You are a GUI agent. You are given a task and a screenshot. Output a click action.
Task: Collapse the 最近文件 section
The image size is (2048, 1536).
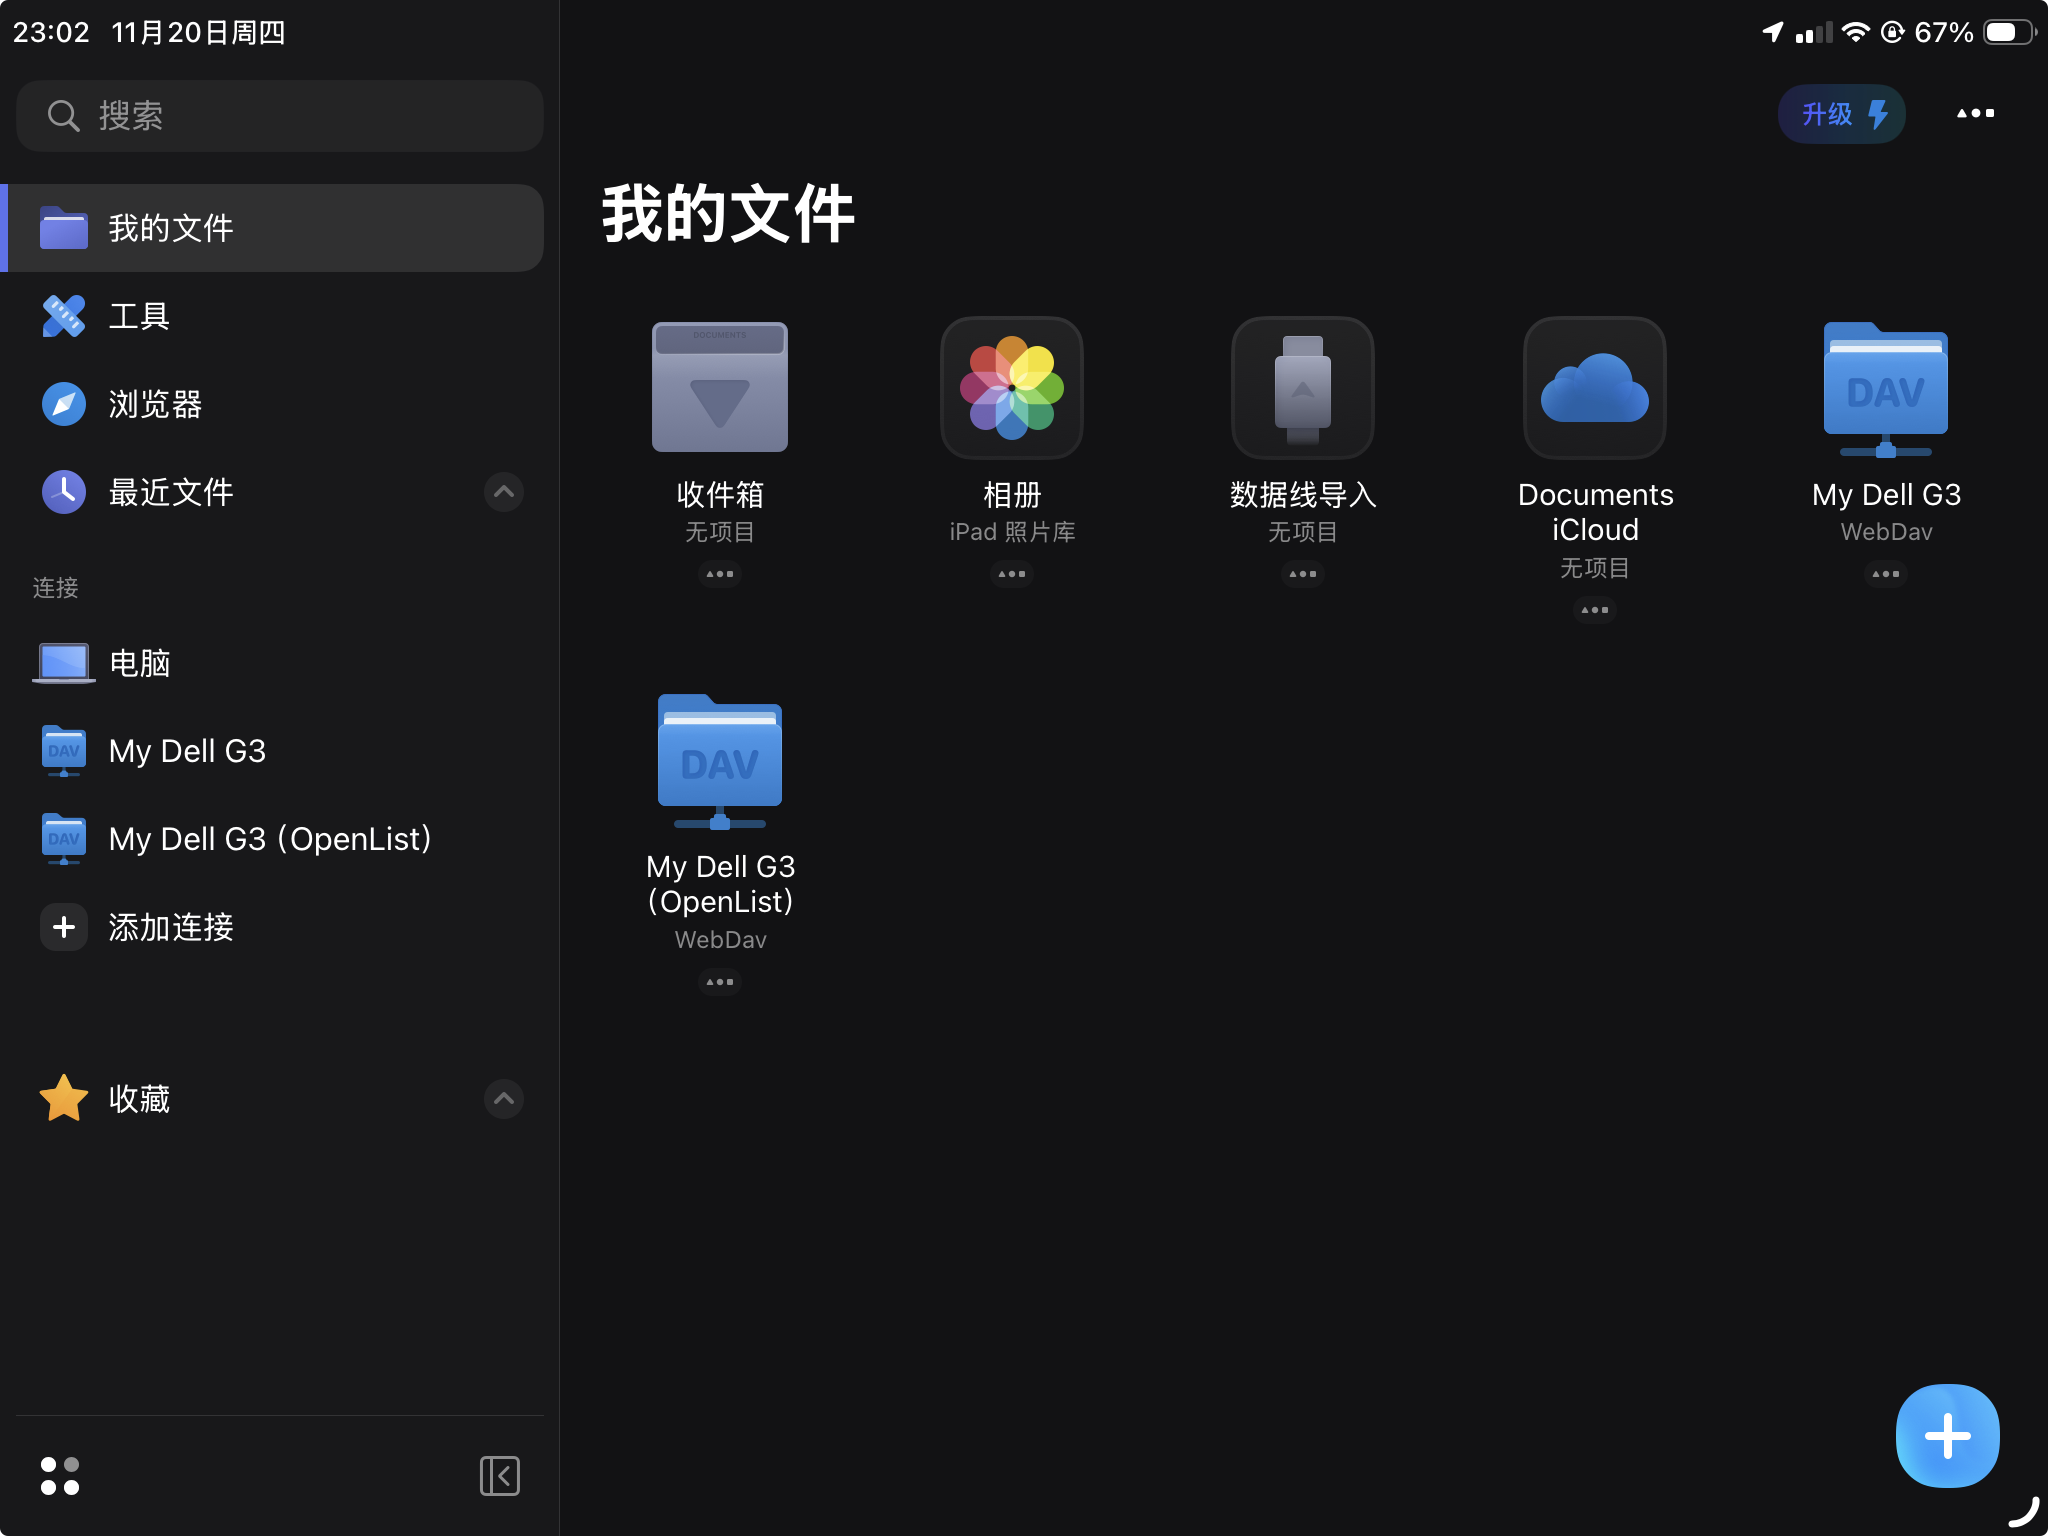click(503, 492)
